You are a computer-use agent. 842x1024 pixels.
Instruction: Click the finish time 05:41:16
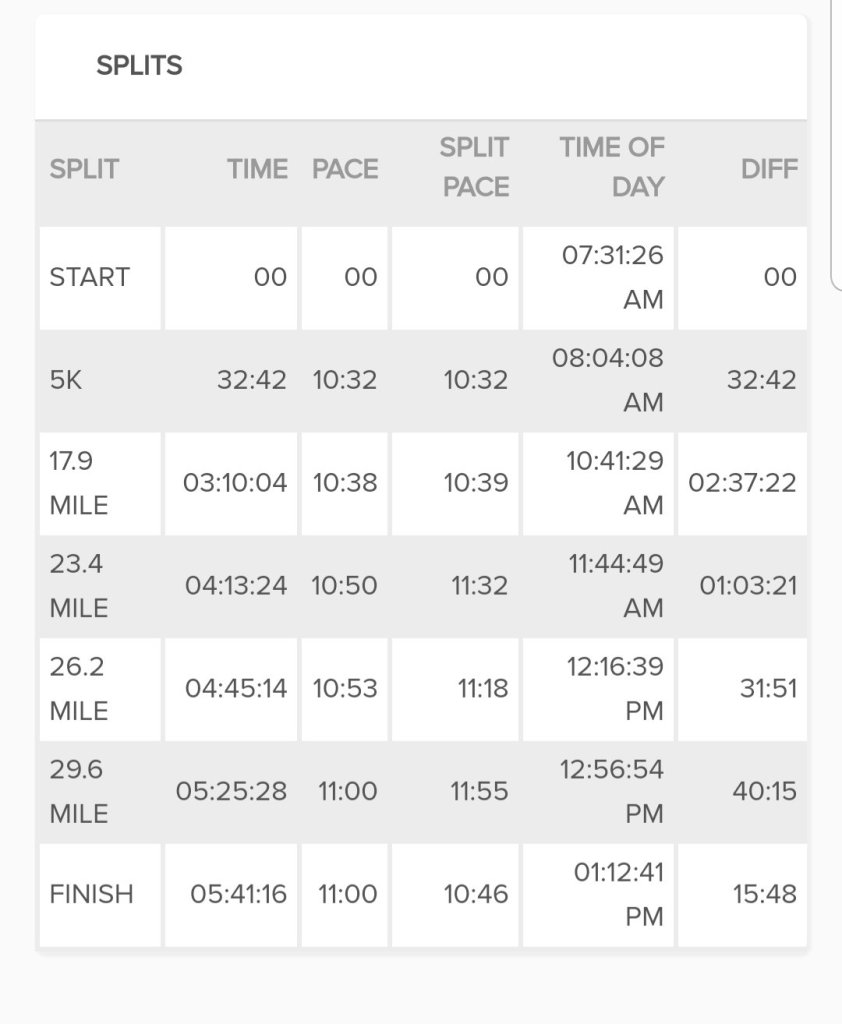238,894
